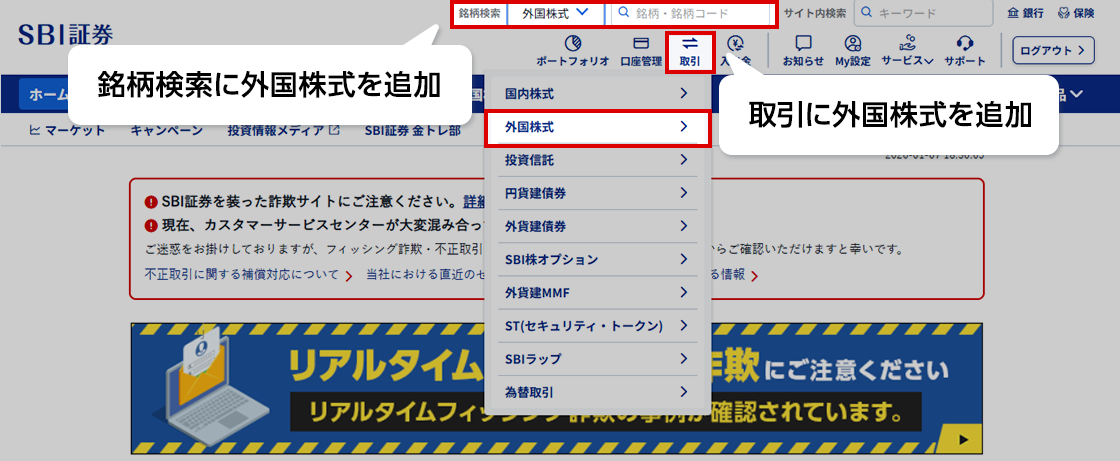1120x461 pixels.
Task: Open the マーケット market tab
Action: [68, 130]
